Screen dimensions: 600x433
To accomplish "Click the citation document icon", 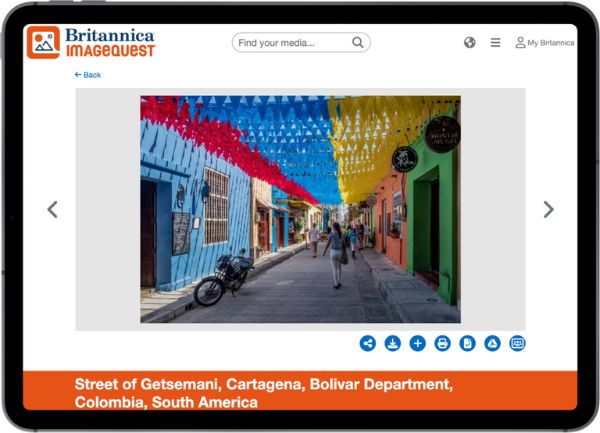I will pos(467,343).
